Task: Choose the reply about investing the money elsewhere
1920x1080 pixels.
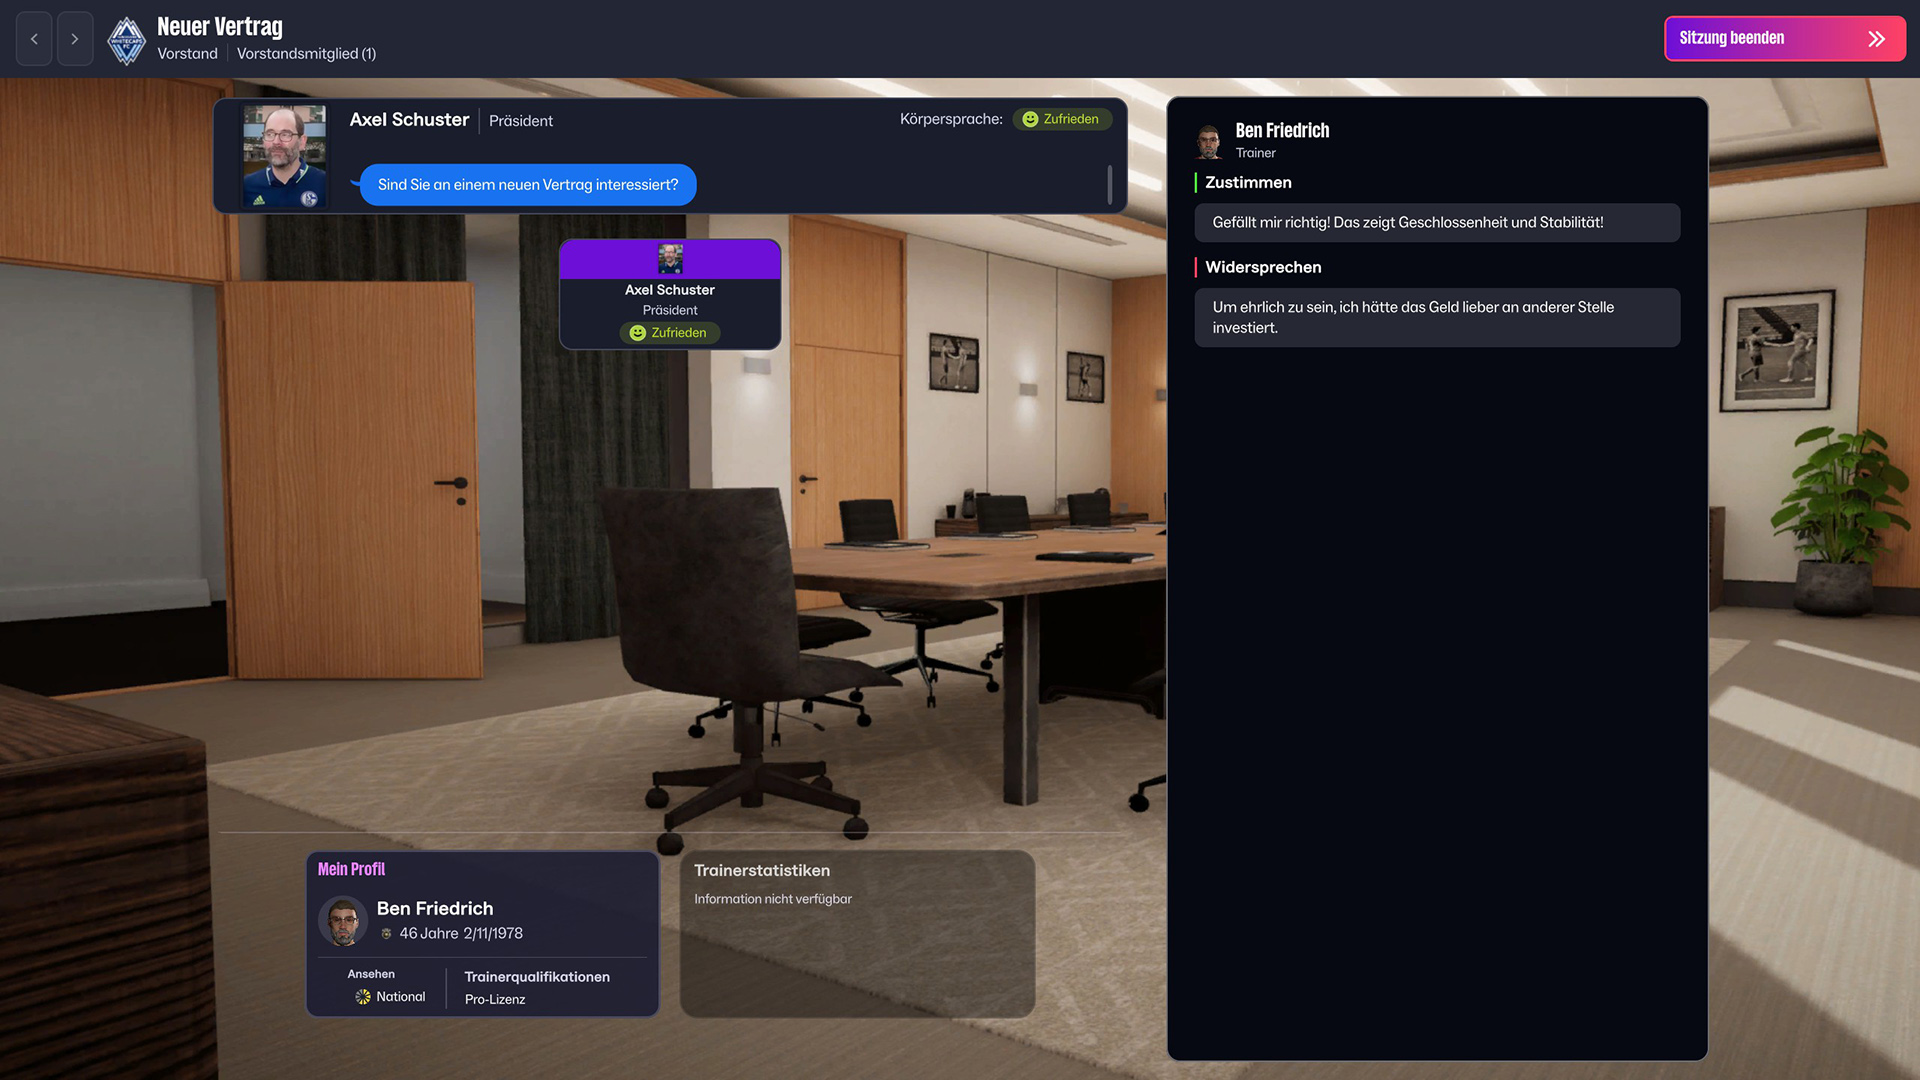Action: click(x=1436, y=318)
